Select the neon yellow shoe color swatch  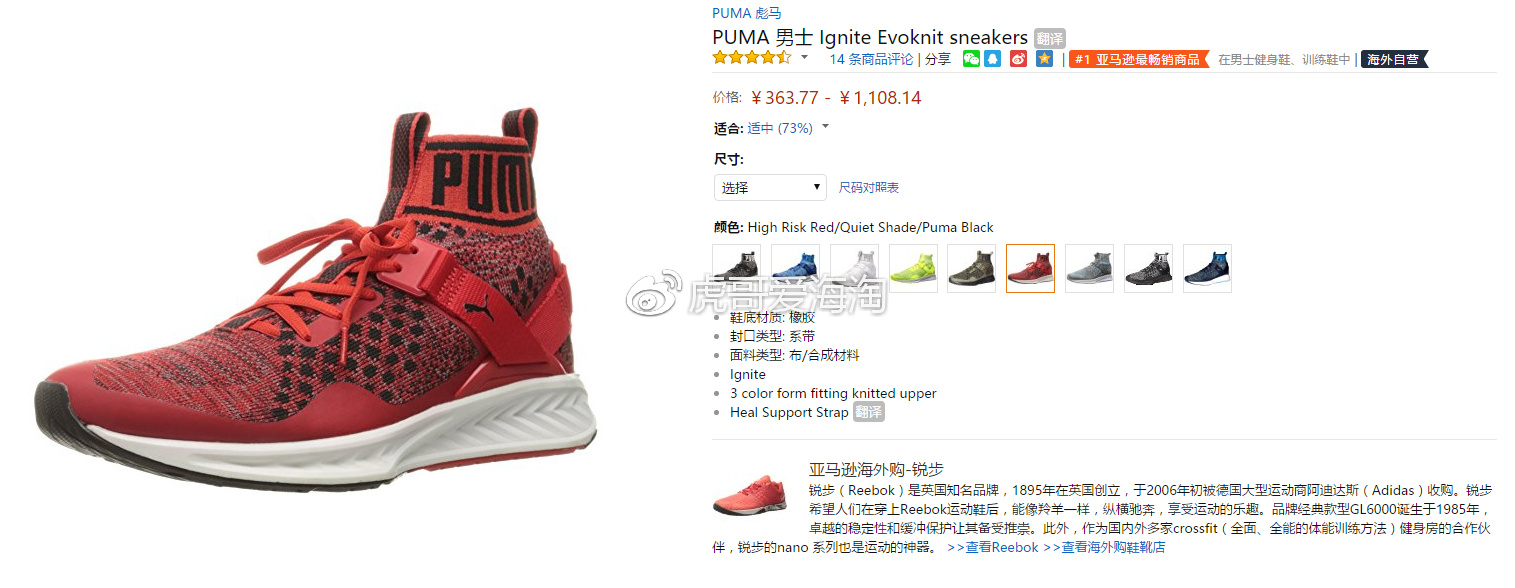(913, 268)
